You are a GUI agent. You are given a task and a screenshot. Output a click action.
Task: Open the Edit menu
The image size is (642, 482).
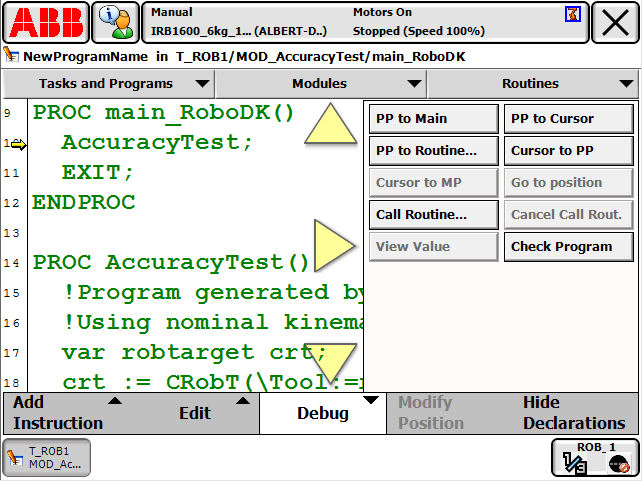196,413
